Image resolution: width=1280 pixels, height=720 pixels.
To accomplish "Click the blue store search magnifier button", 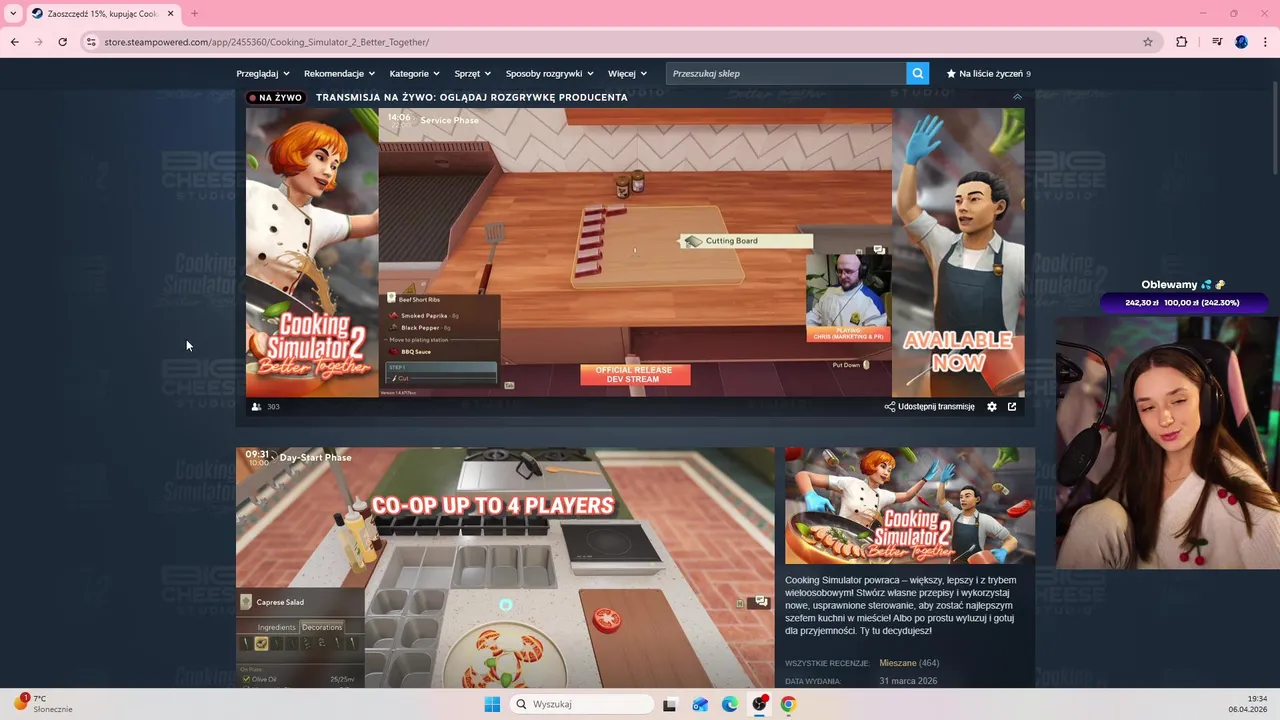I will tap(918, 73).
